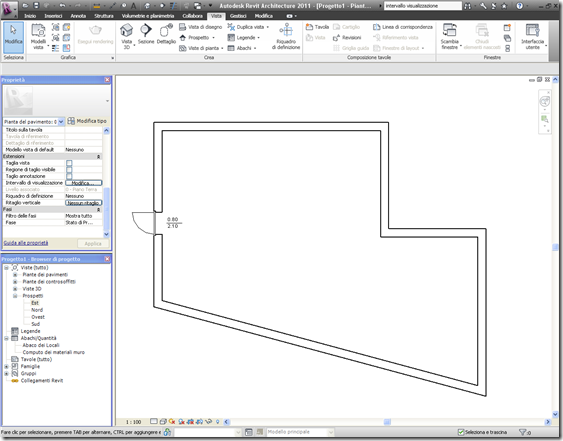This screenshot has width=563, height=441.
Task: Open the Abachi dropdown
Action: (255, 48)
